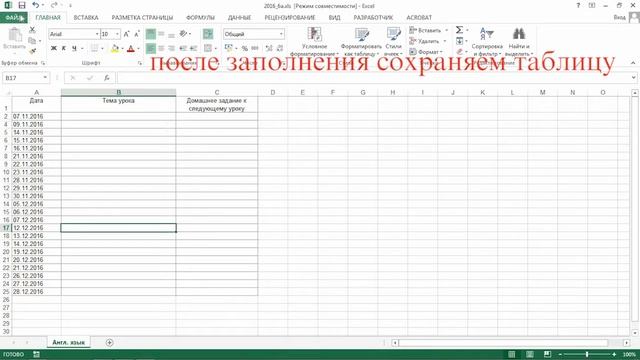Click inside the formula bar
The height and width of the screenshot is (360, 640).
tap(373, 78)
